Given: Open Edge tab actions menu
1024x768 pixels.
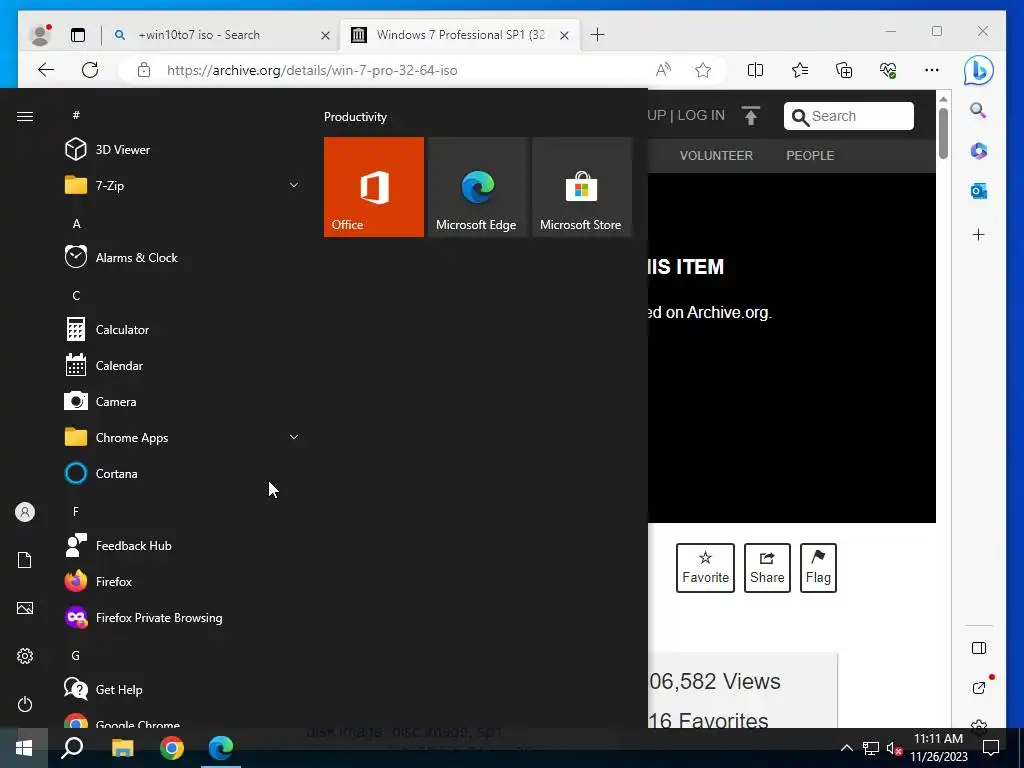Looking at the screenshot, I should click(x=78, y=35).
